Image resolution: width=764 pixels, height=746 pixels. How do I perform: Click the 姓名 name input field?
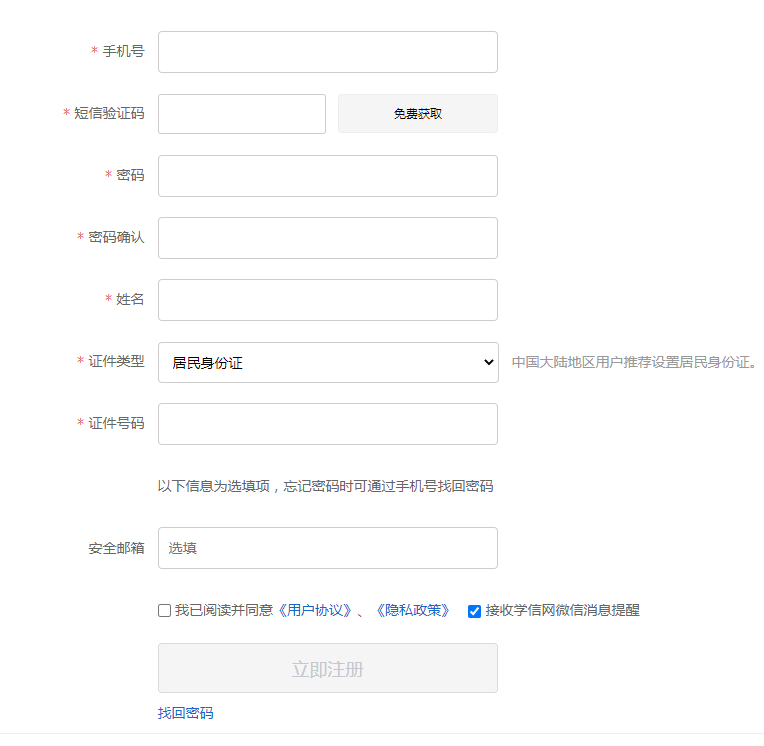[327, 300]
